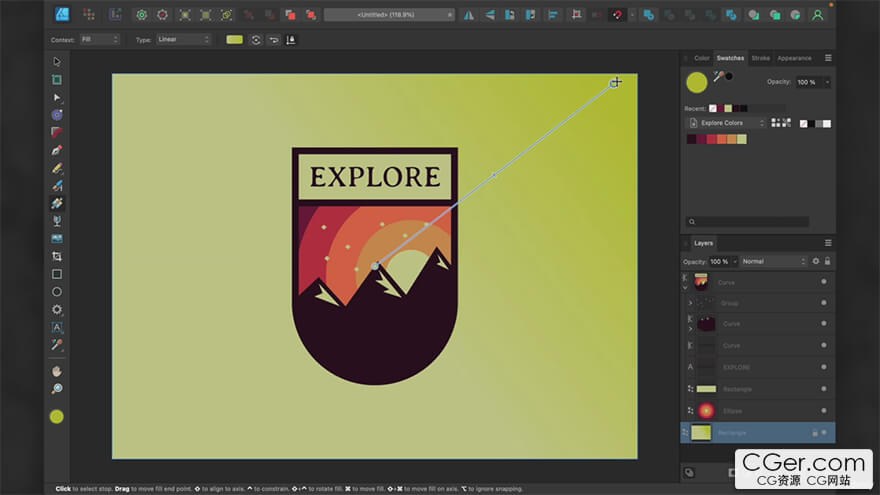This screenshot has height=495, width=880.
Task: Open the layer blend mode dropdown showing Normal
Action: tap(772, 261)
